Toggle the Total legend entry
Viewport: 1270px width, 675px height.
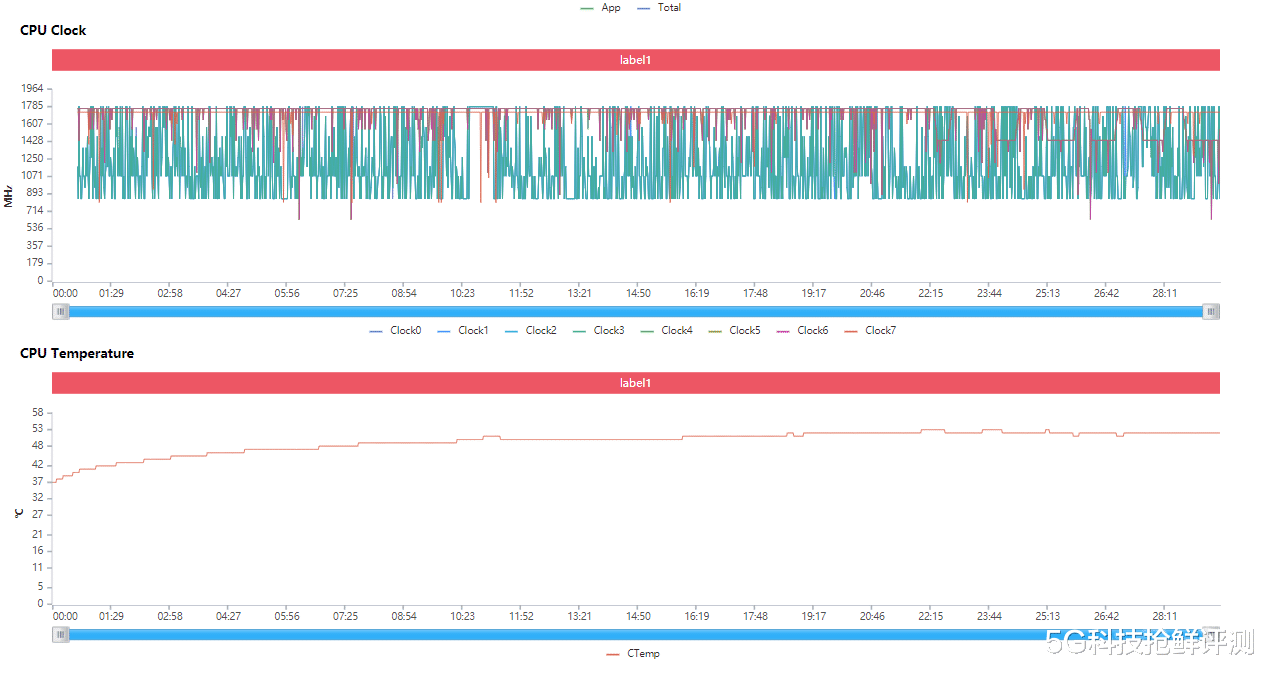coord(659,7)
